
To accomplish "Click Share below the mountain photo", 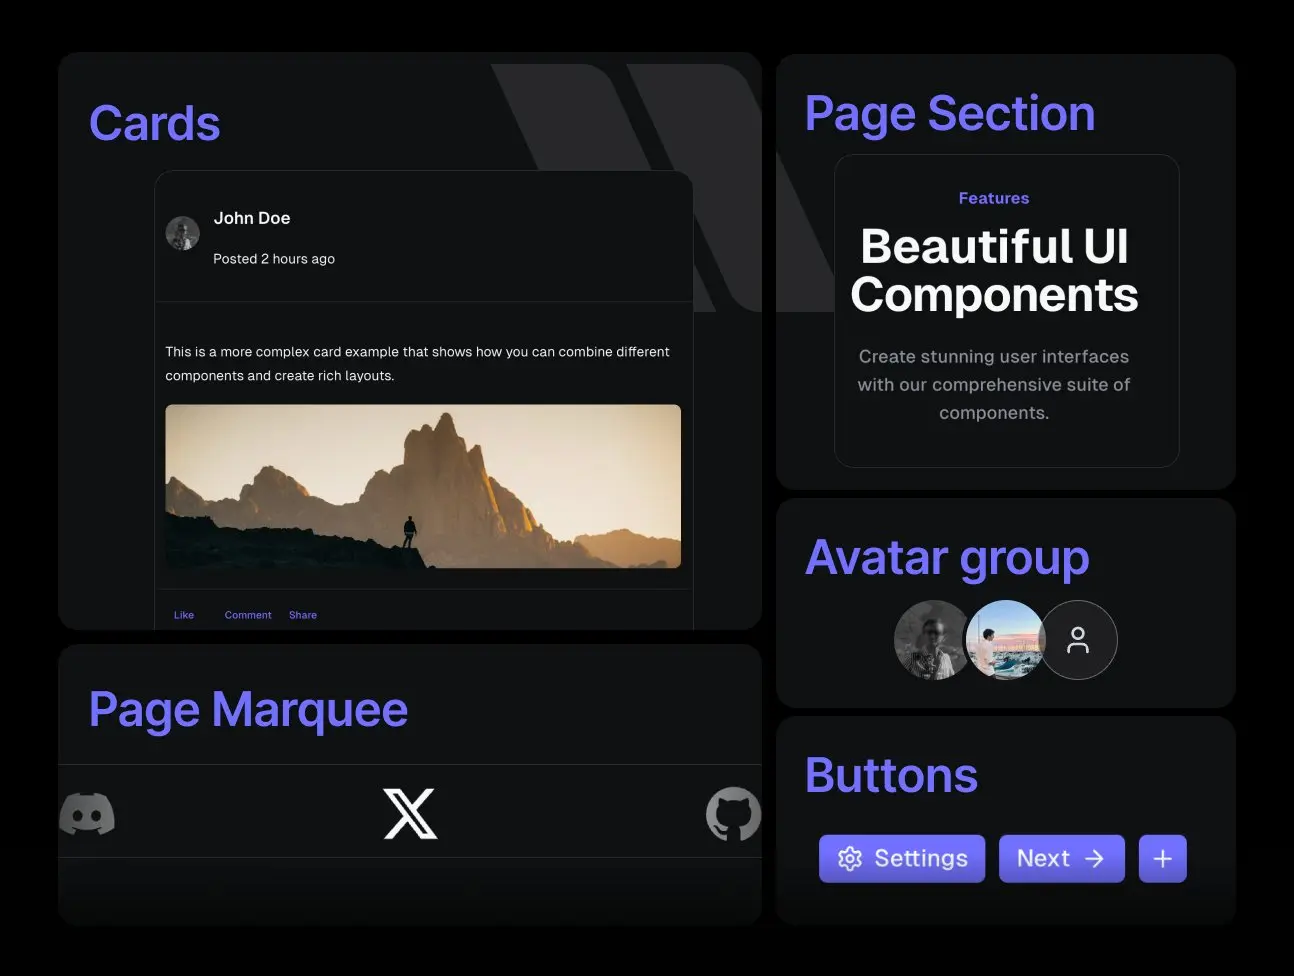I will (303, 615).
